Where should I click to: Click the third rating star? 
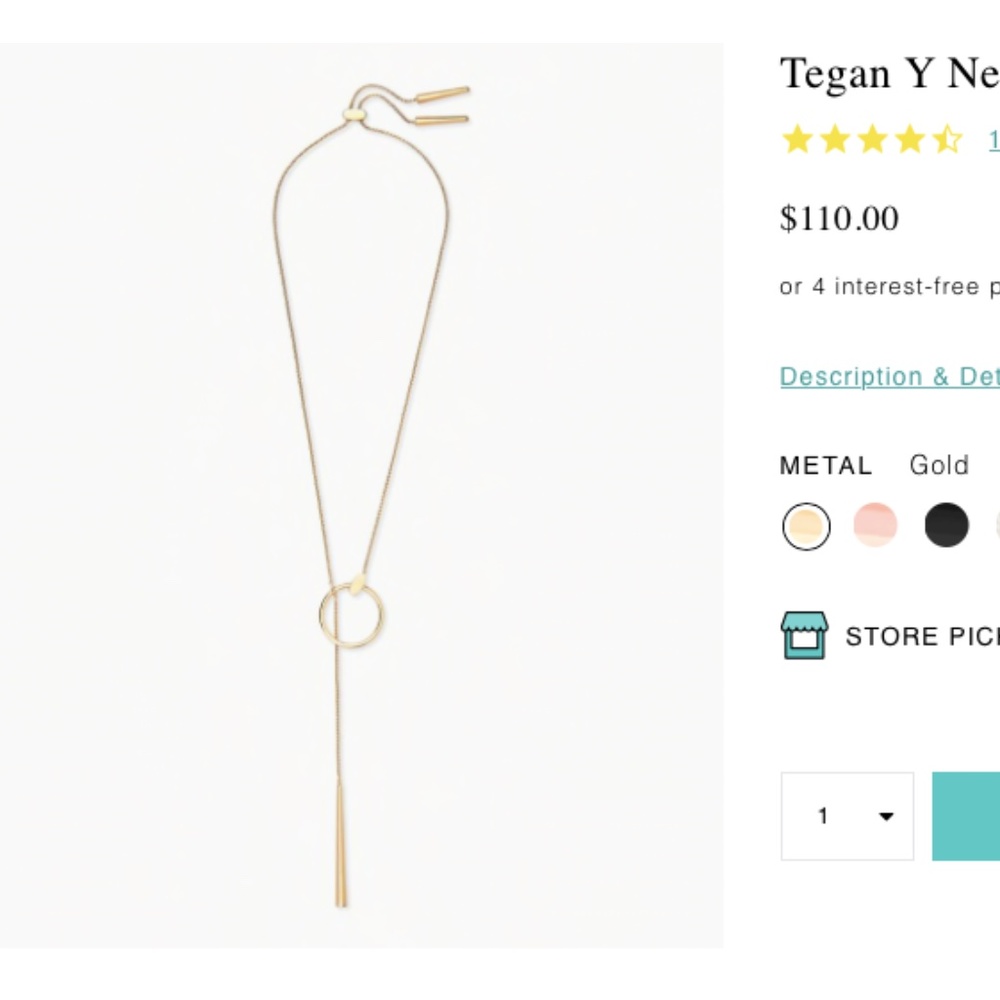pyautogui.click(x=870, y=142)
